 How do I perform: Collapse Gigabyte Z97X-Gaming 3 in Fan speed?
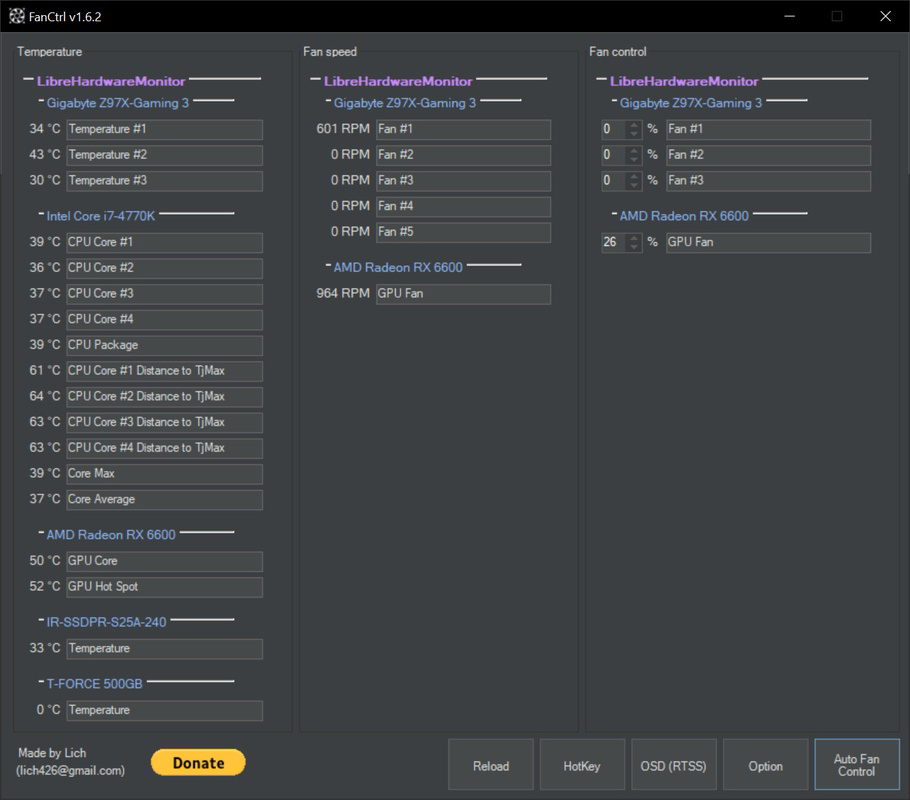tap(328, 101)
